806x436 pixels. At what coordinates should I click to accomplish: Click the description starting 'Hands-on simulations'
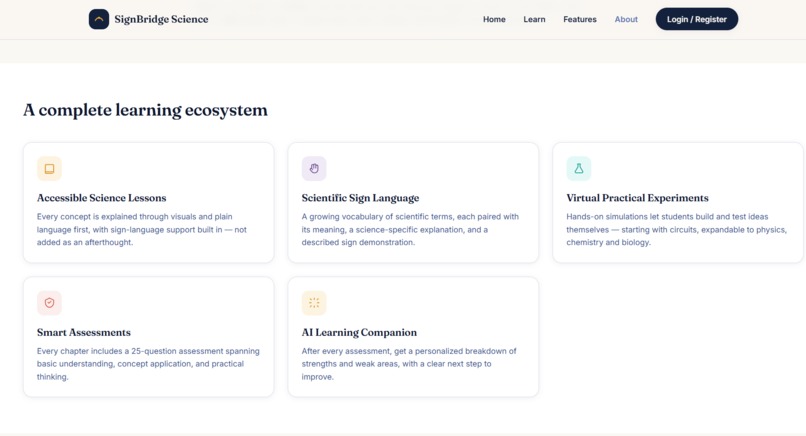(x=676, y=229)
